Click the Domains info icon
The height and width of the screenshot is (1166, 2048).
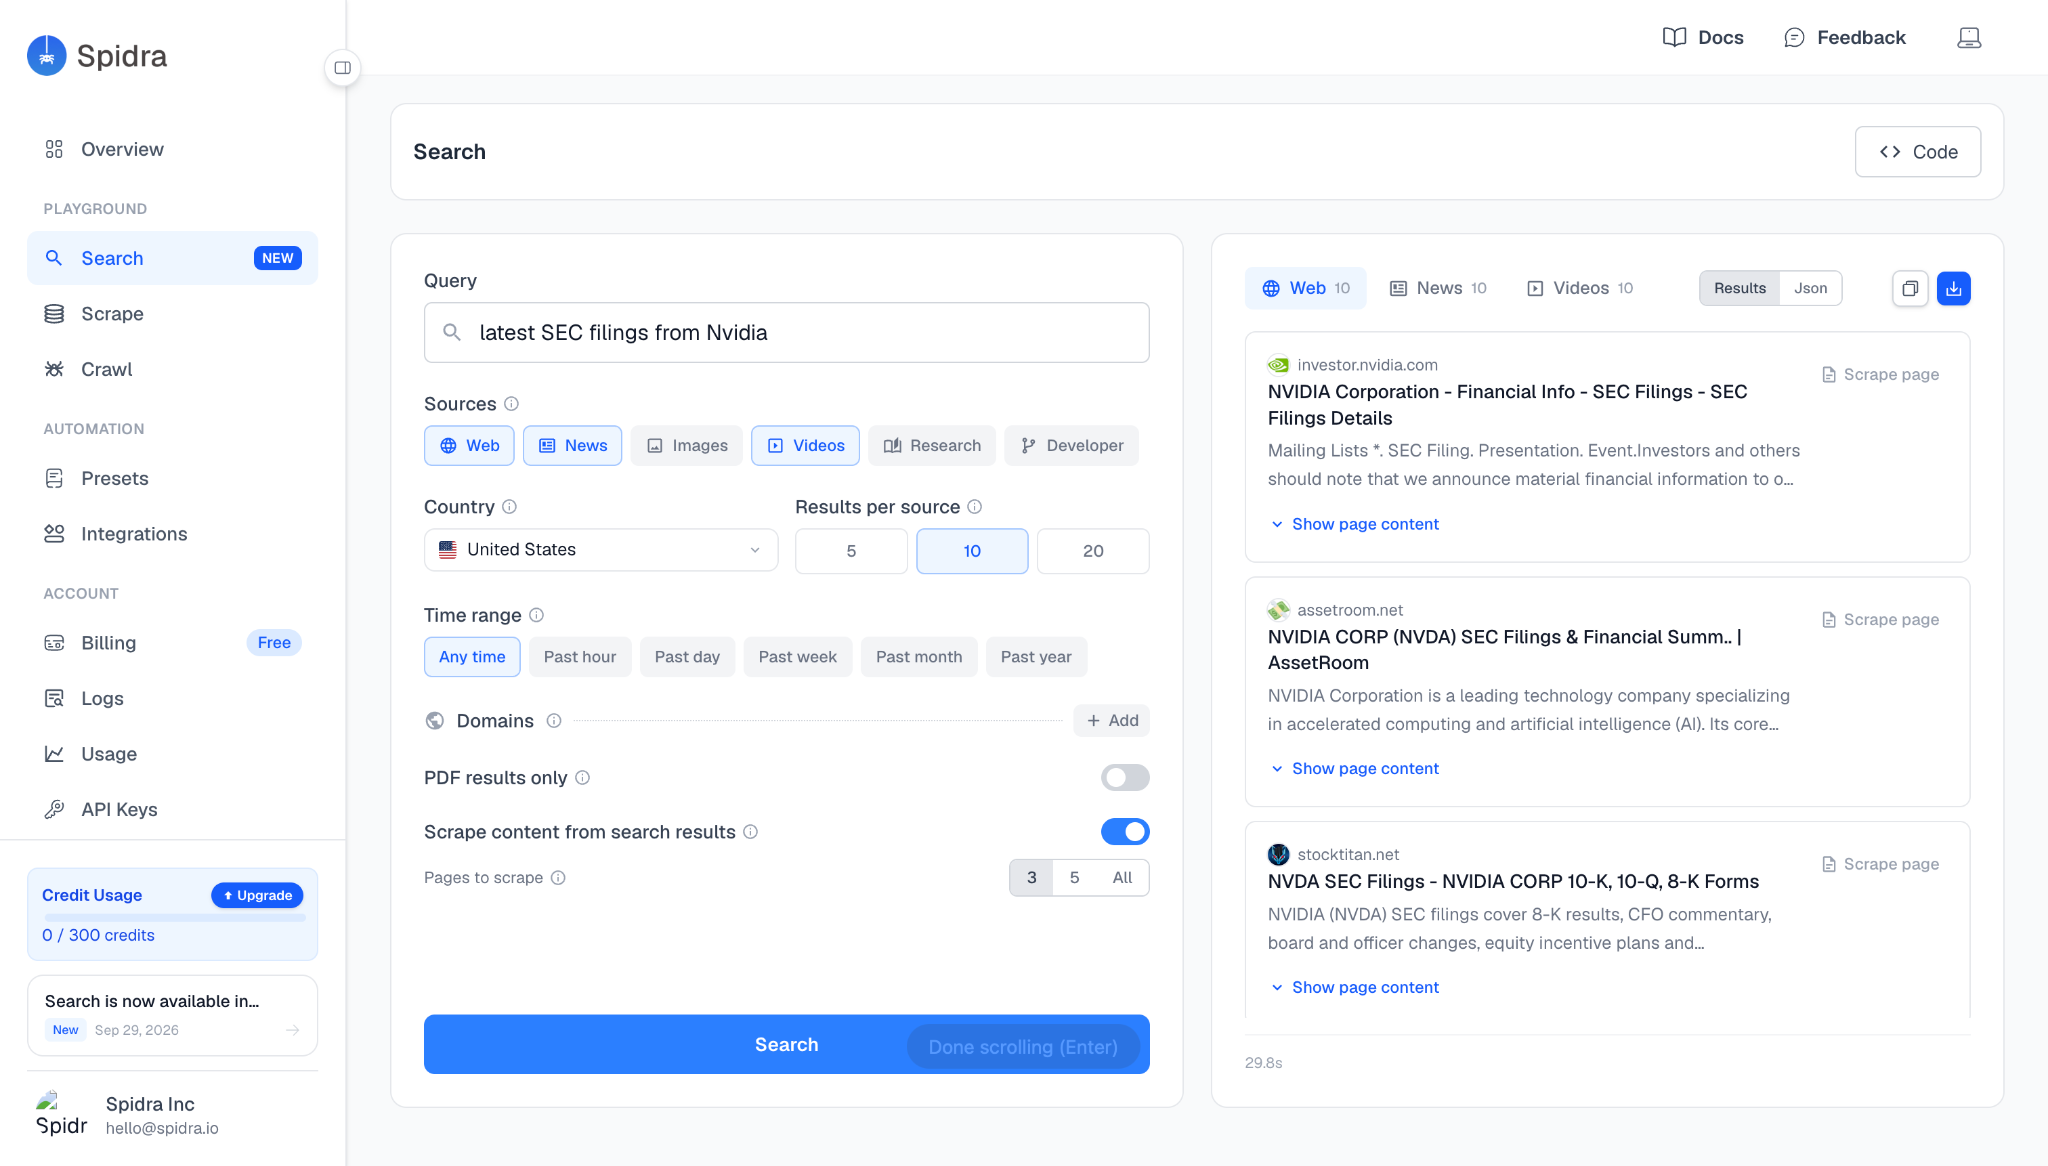coord(554,721)
